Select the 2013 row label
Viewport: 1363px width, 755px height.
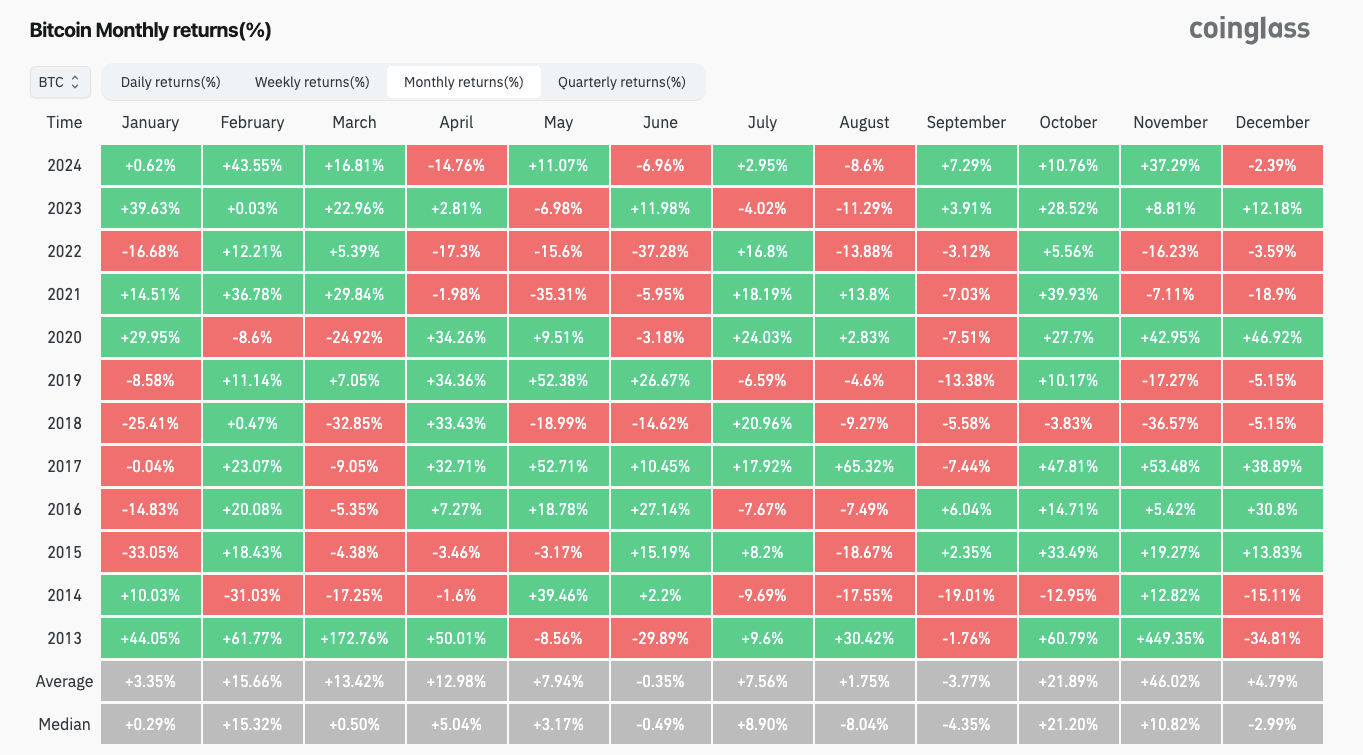64,638
